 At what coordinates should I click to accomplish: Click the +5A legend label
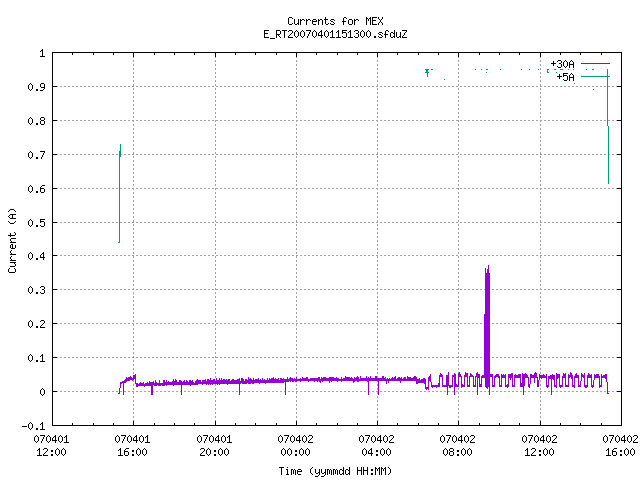565,77
